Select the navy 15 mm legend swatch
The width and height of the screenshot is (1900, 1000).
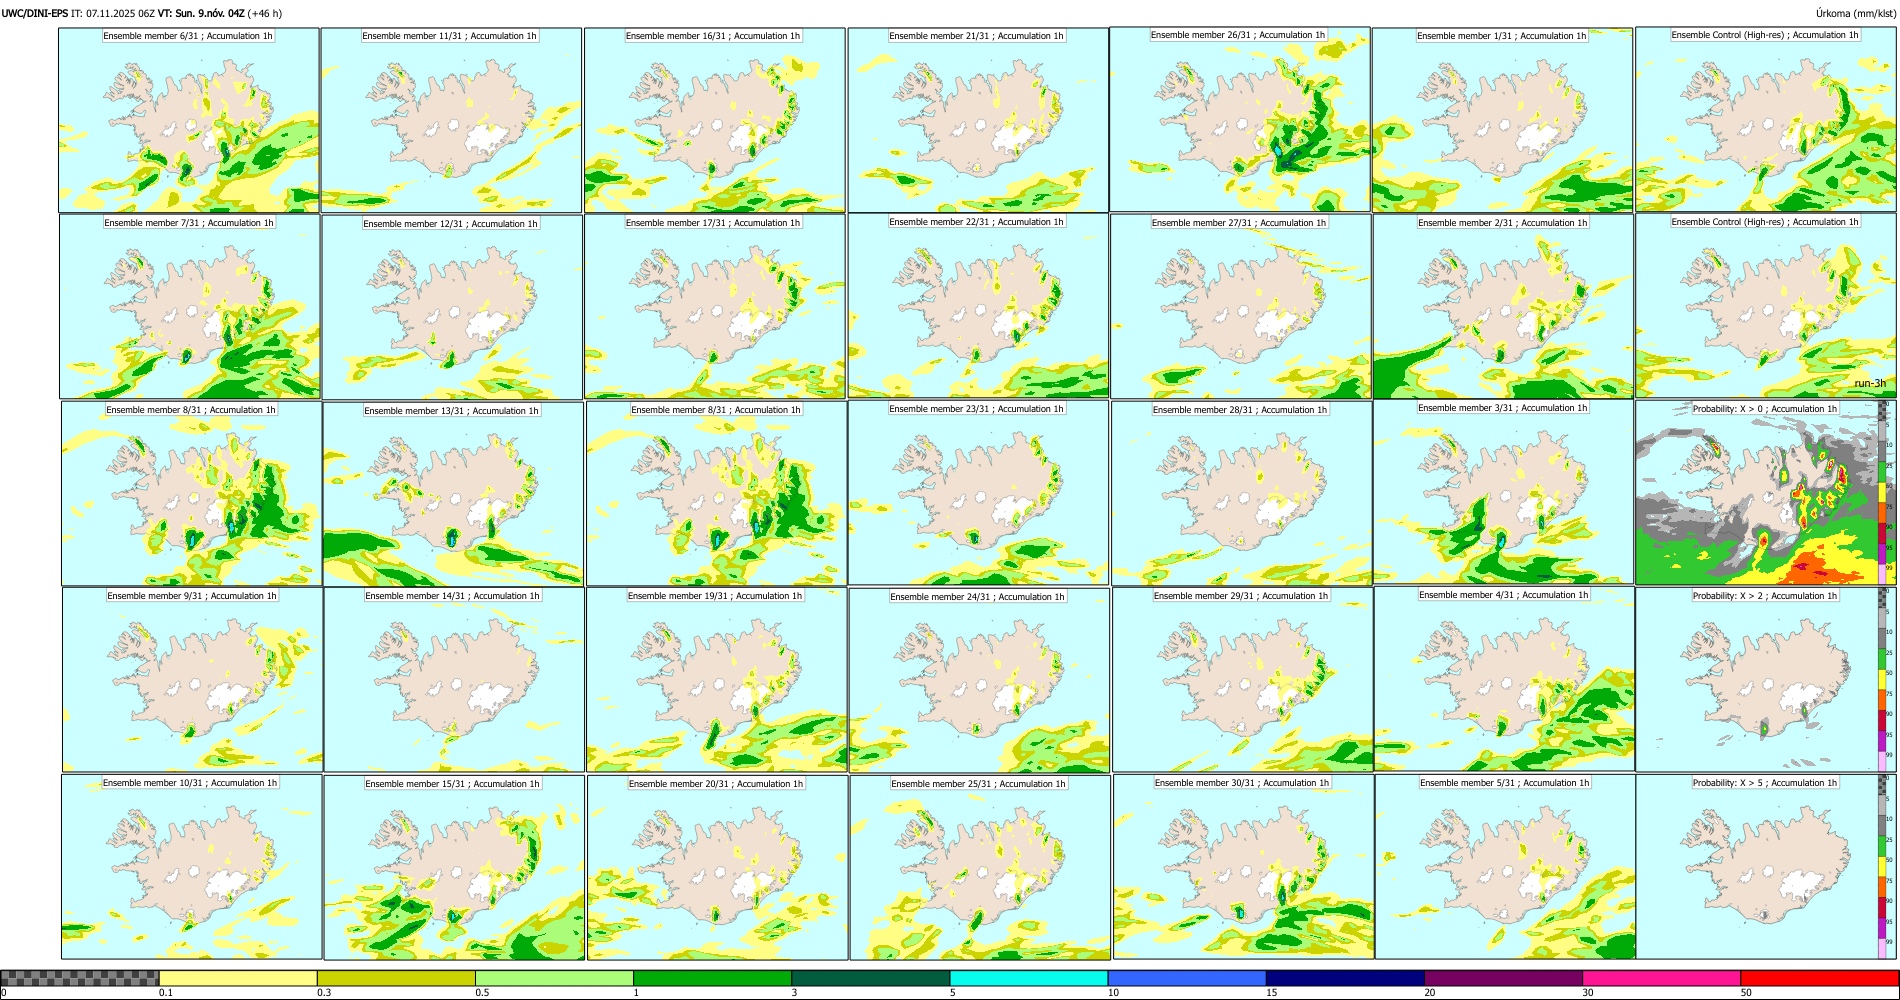(1344, 978)
